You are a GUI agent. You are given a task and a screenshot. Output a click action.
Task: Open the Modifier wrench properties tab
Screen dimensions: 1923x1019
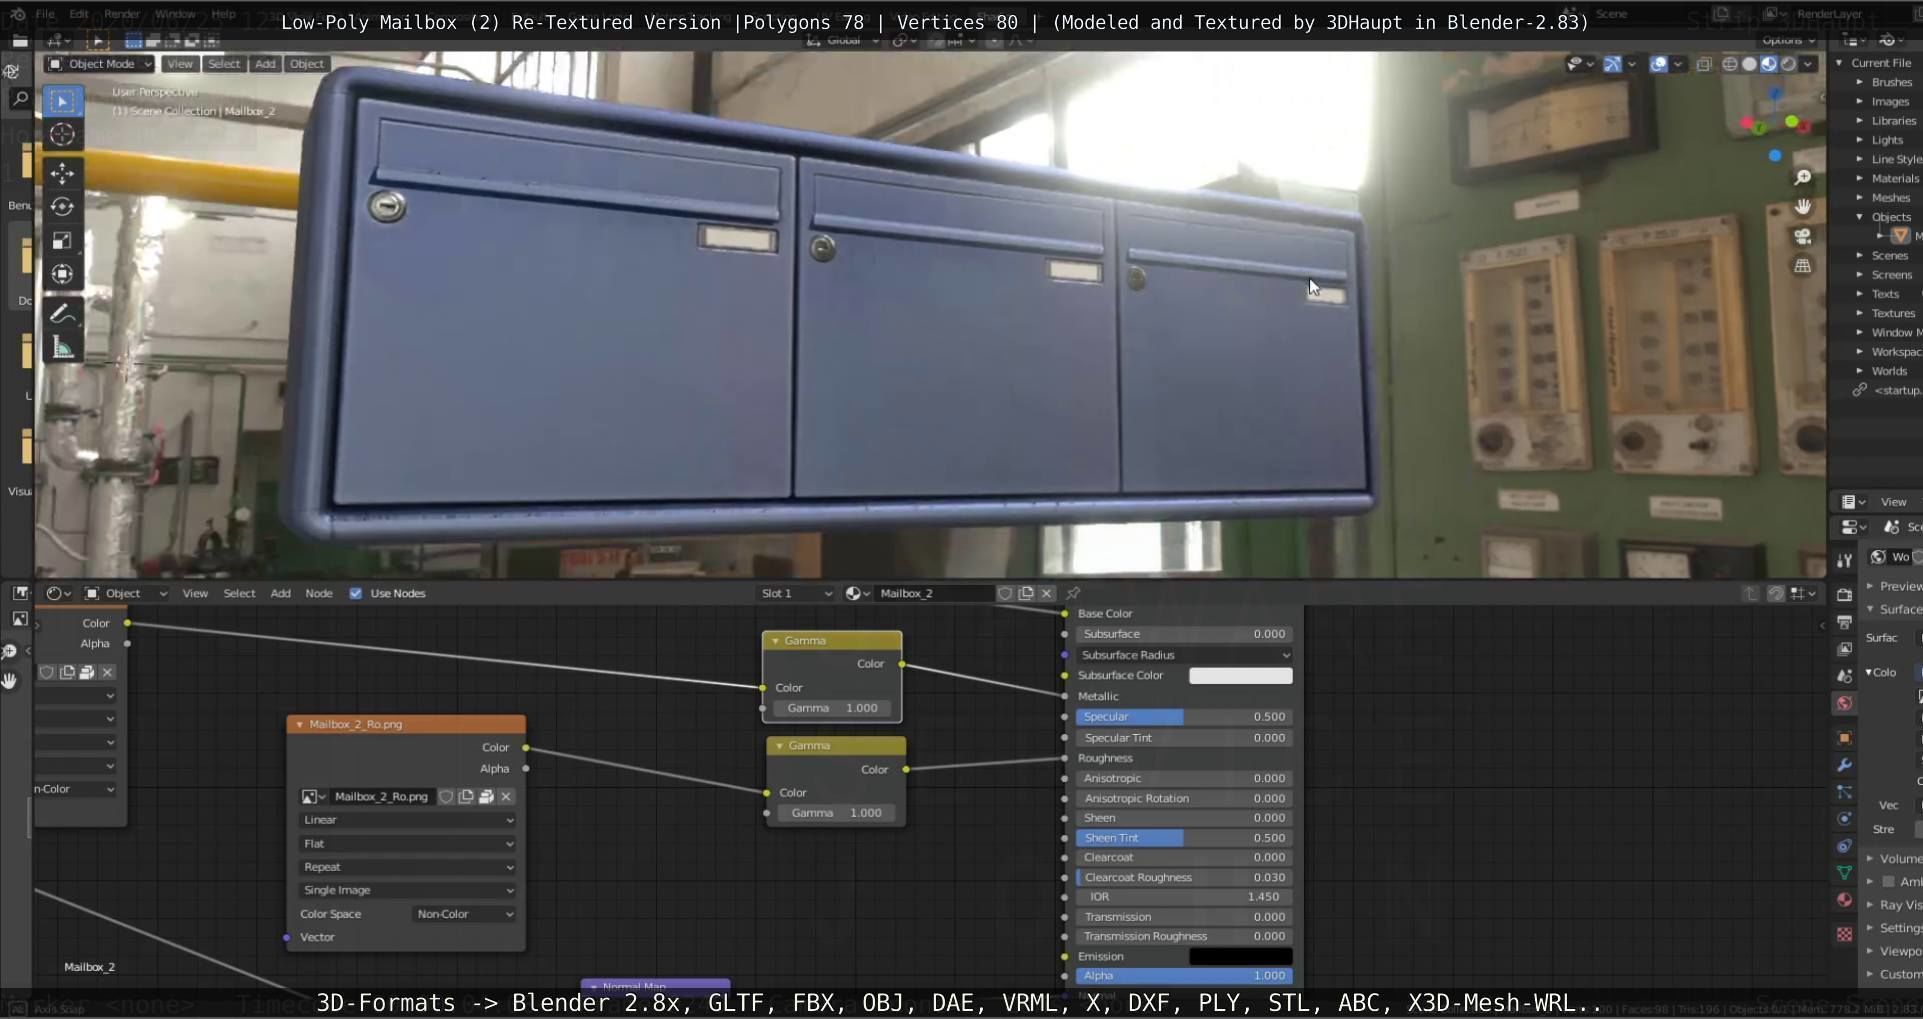(1845, 765)
